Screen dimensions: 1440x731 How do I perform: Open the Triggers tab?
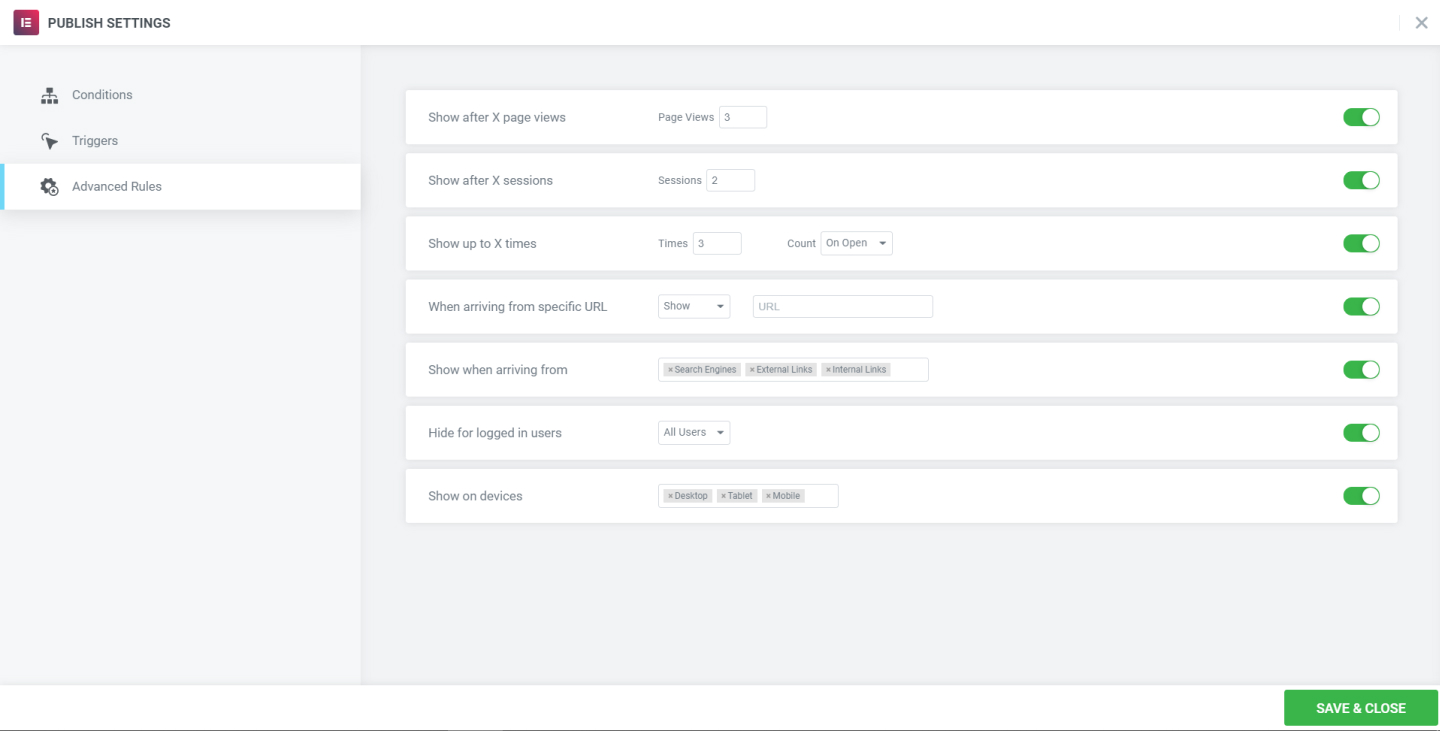(180, 141)
